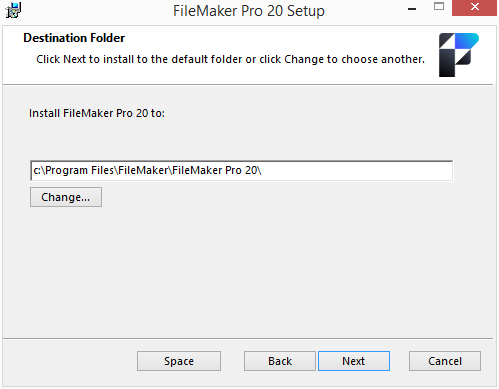Image resolution: width=499 pixels, height=389 pixels.
Task: Click 'Program Files' inside the install path
Action: (80, 171)
